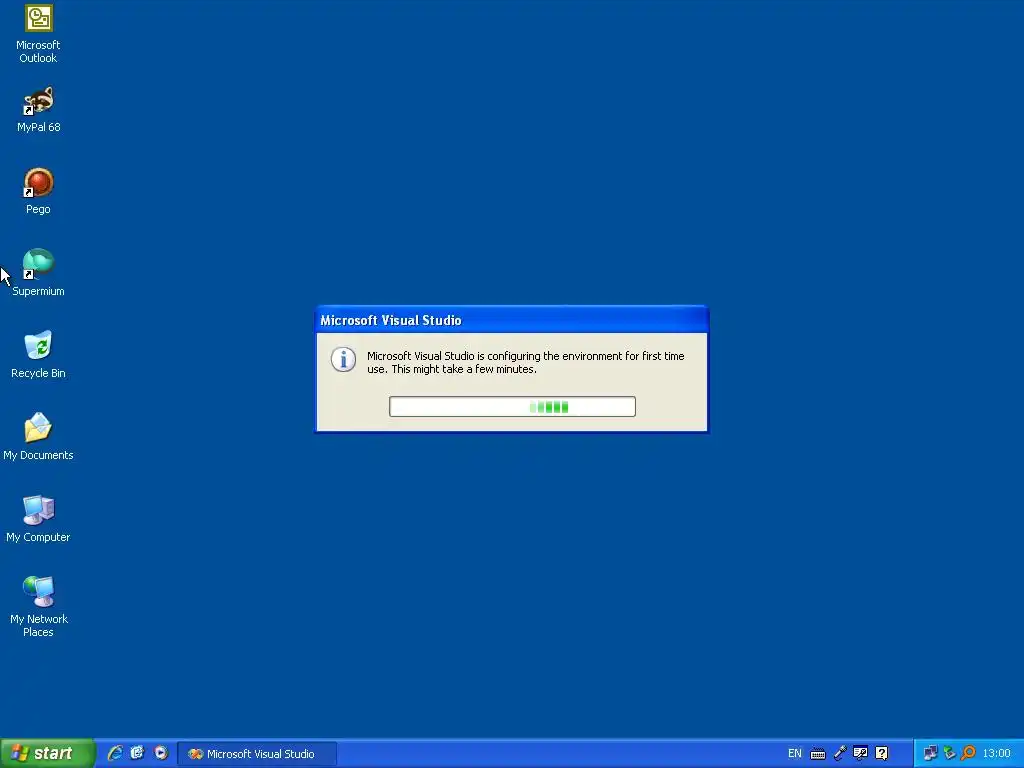Select the My Network Places icon
1024x768 pixels.
38,606
